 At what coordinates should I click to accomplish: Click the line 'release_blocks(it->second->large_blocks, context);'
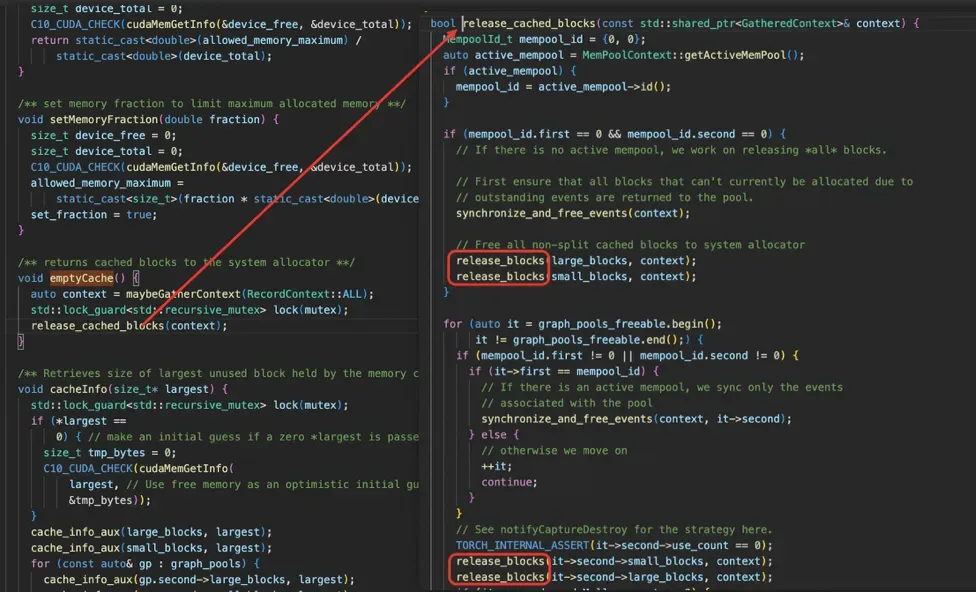tap(614, 578)
